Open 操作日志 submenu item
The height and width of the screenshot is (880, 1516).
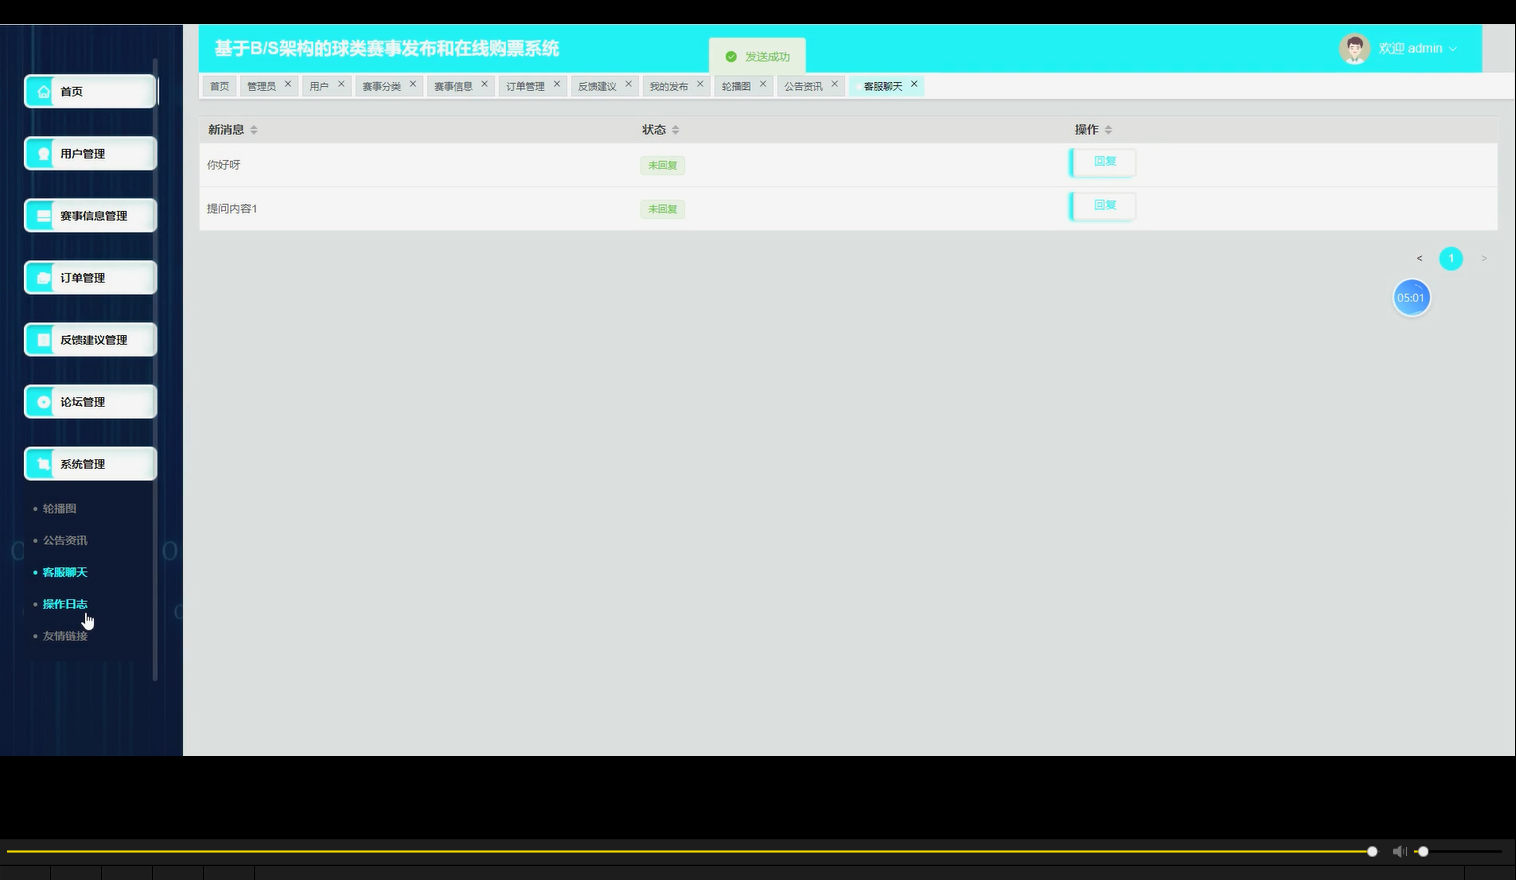65,605
